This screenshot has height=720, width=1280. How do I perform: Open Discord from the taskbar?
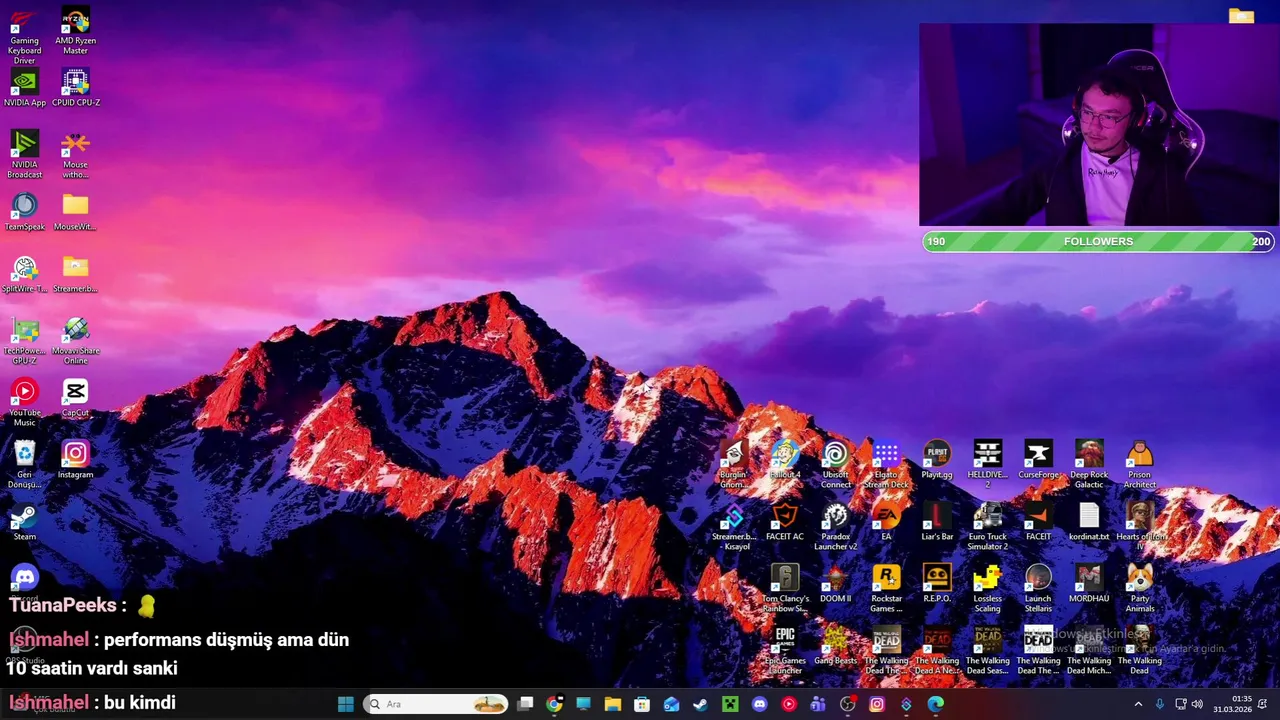point(759,704)
